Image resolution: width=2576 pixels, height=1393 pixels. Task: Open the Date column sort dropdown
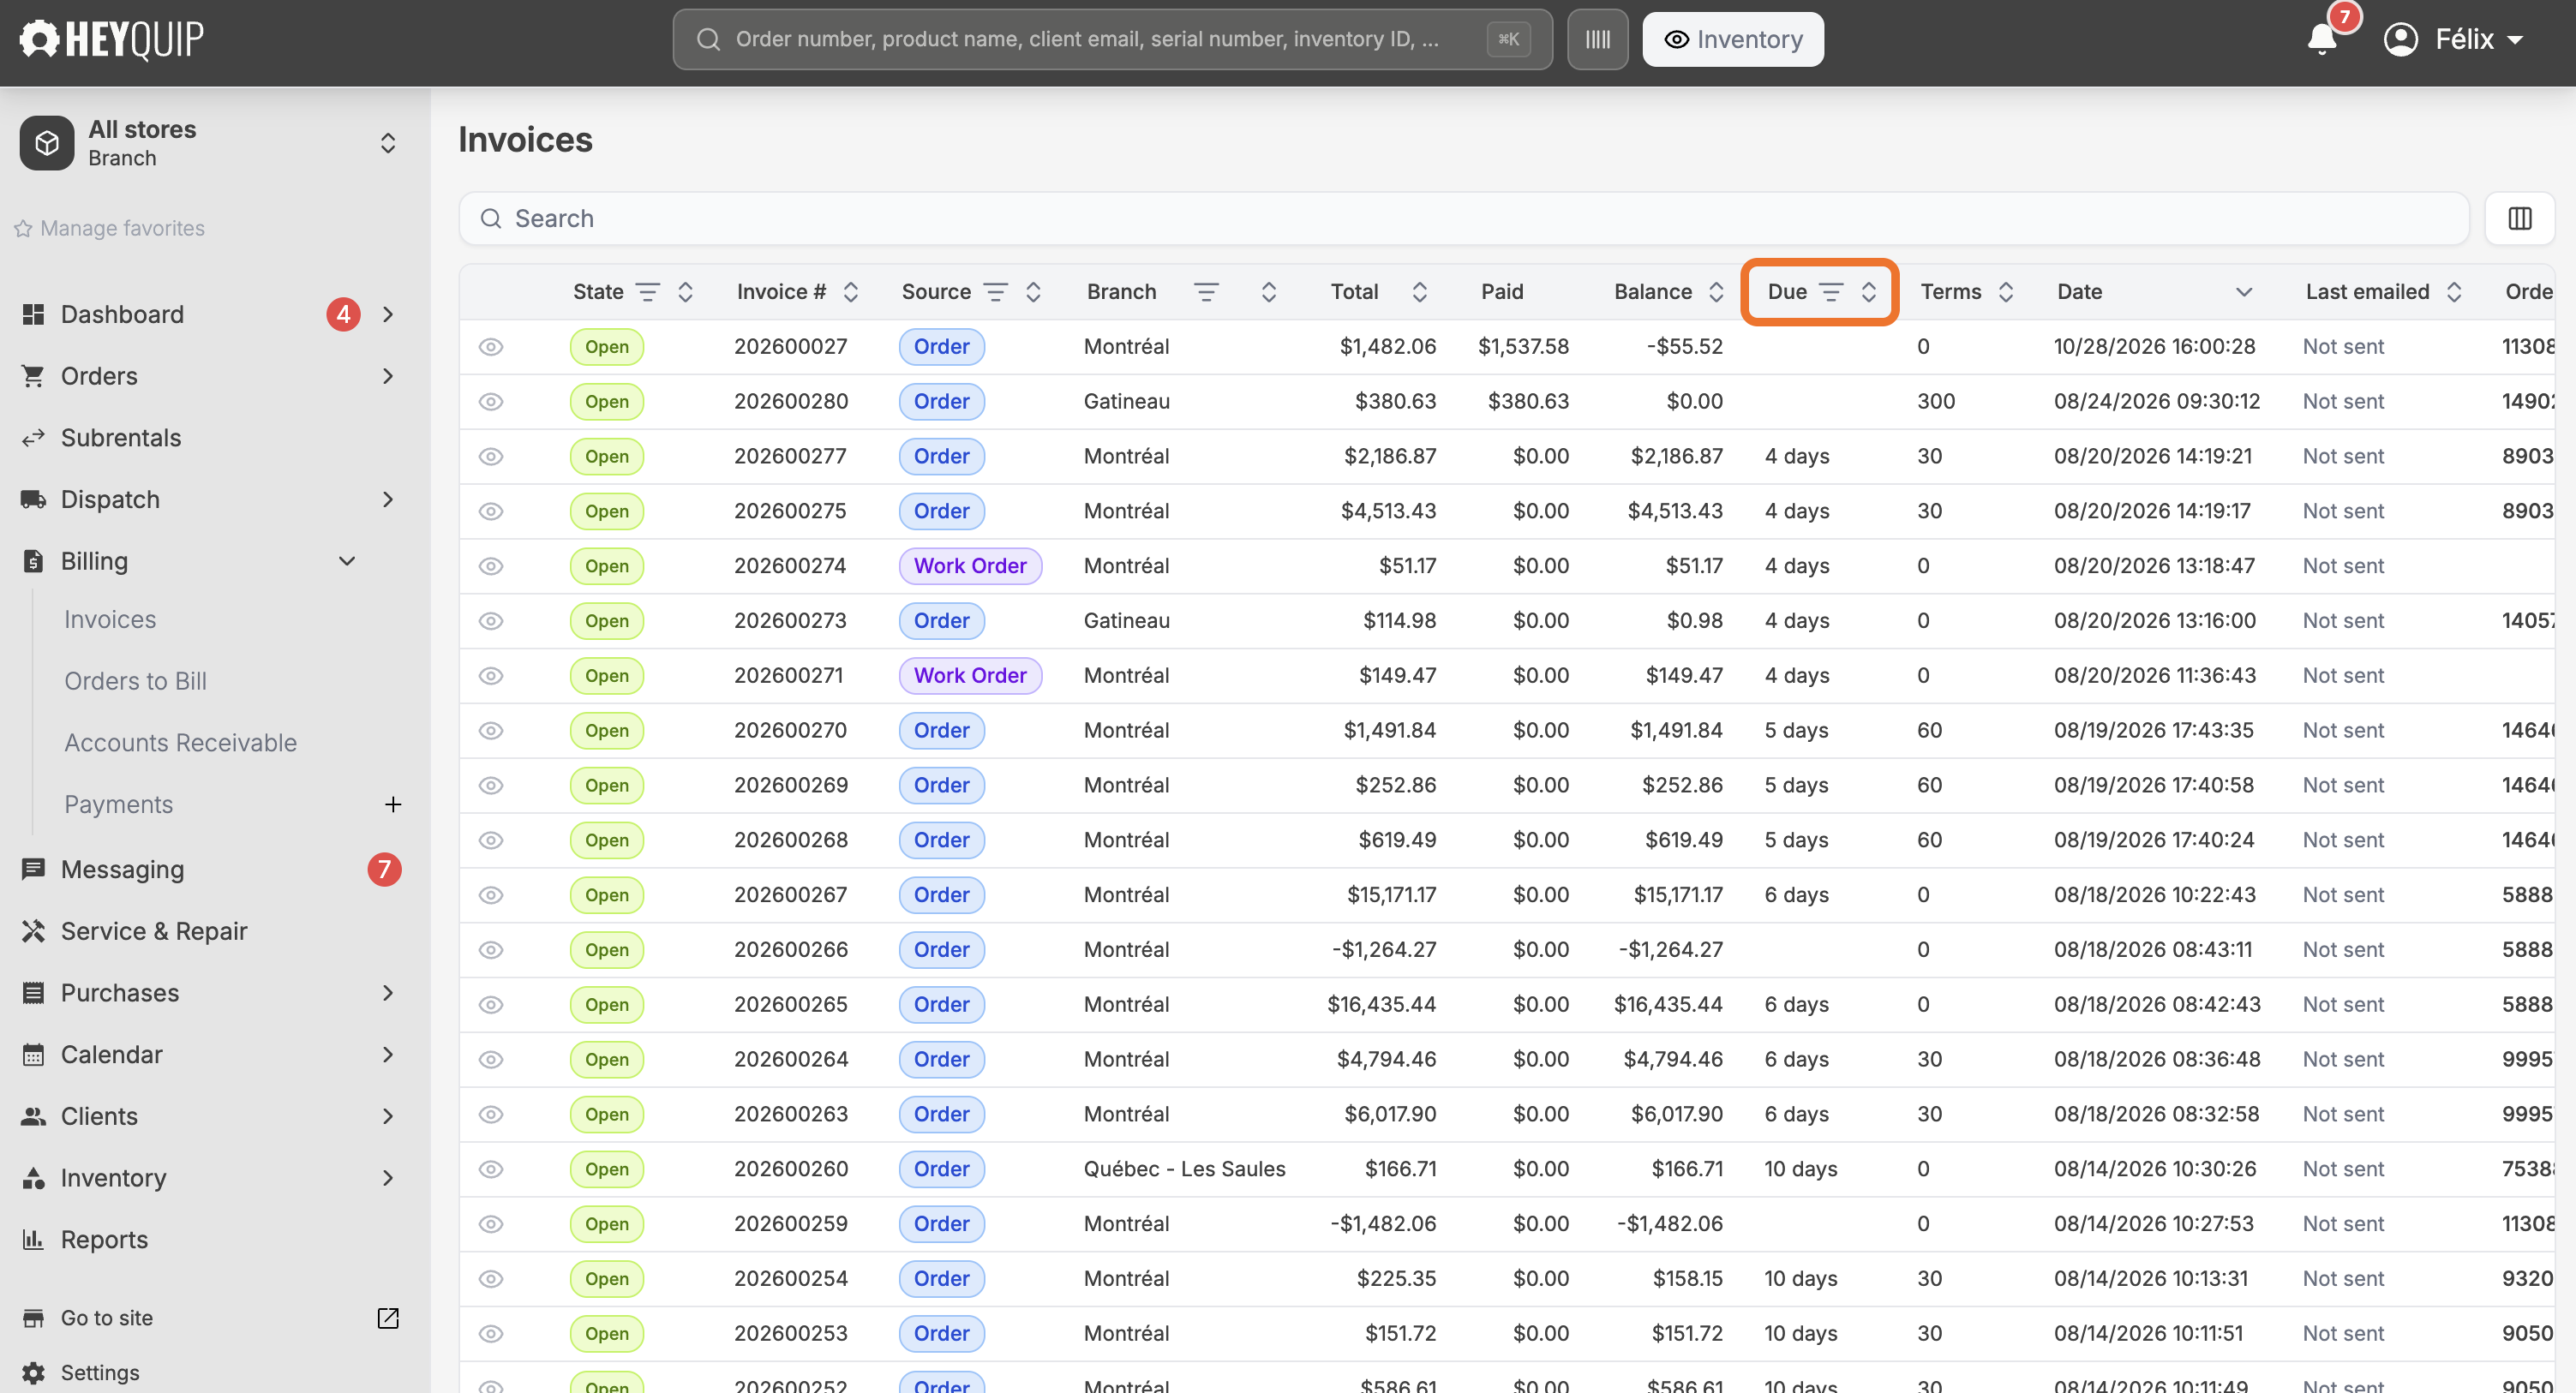[x=2244, y=292]
